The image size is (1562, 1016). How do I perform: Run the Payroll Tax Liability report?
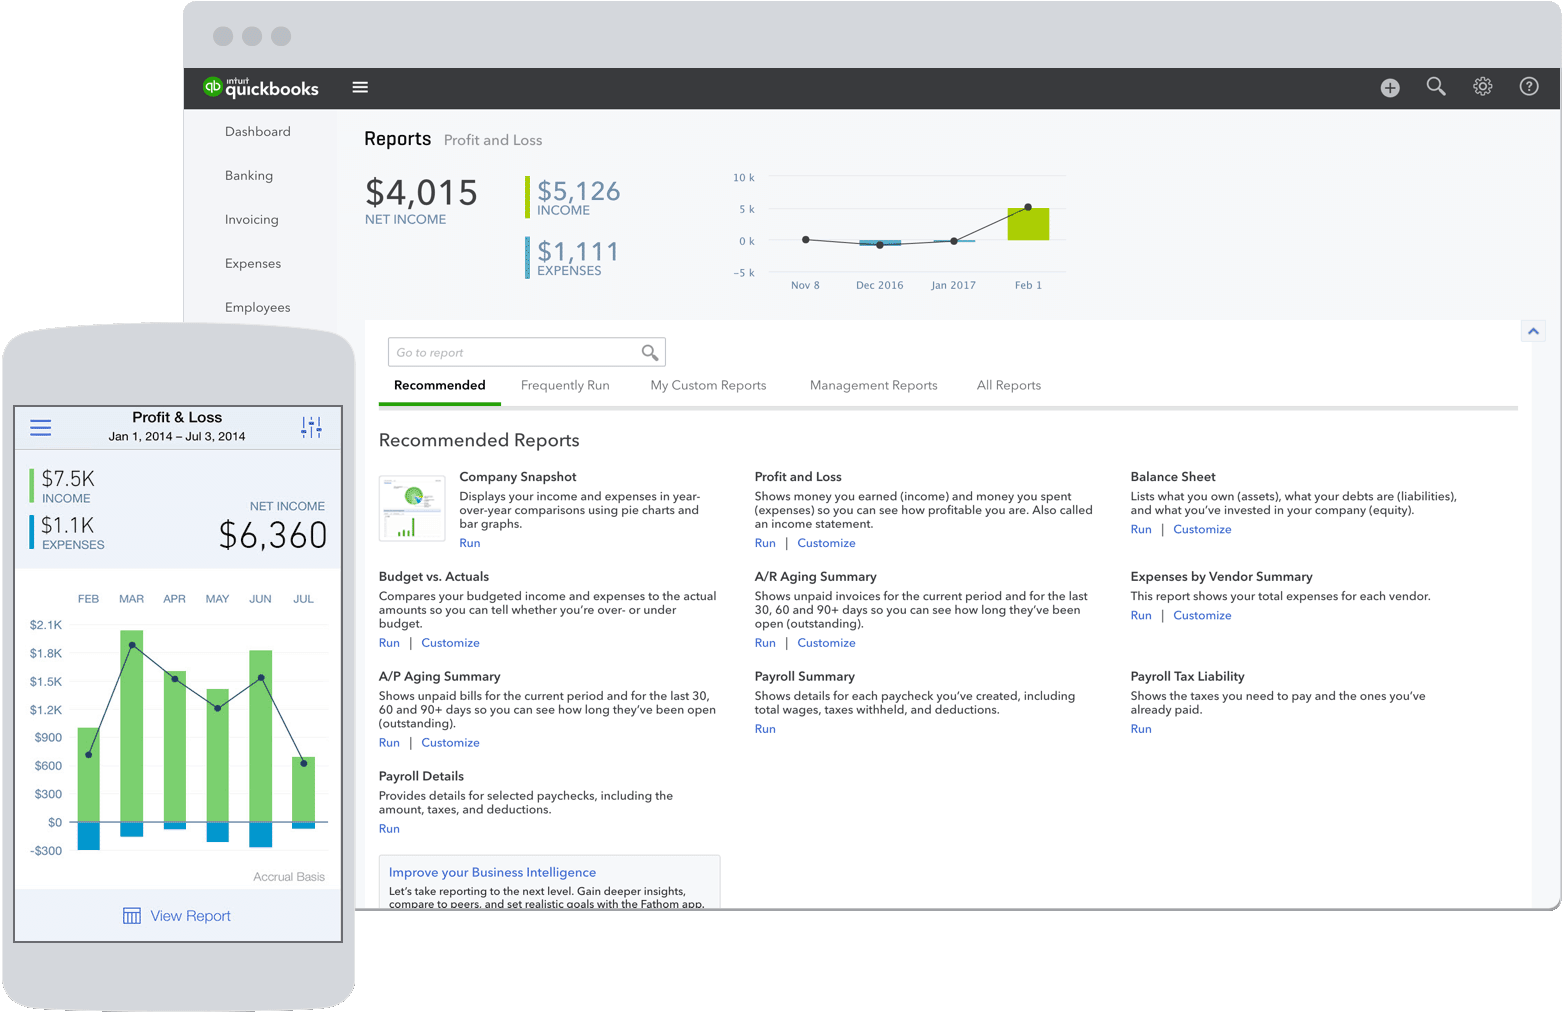pos(1141,729)
